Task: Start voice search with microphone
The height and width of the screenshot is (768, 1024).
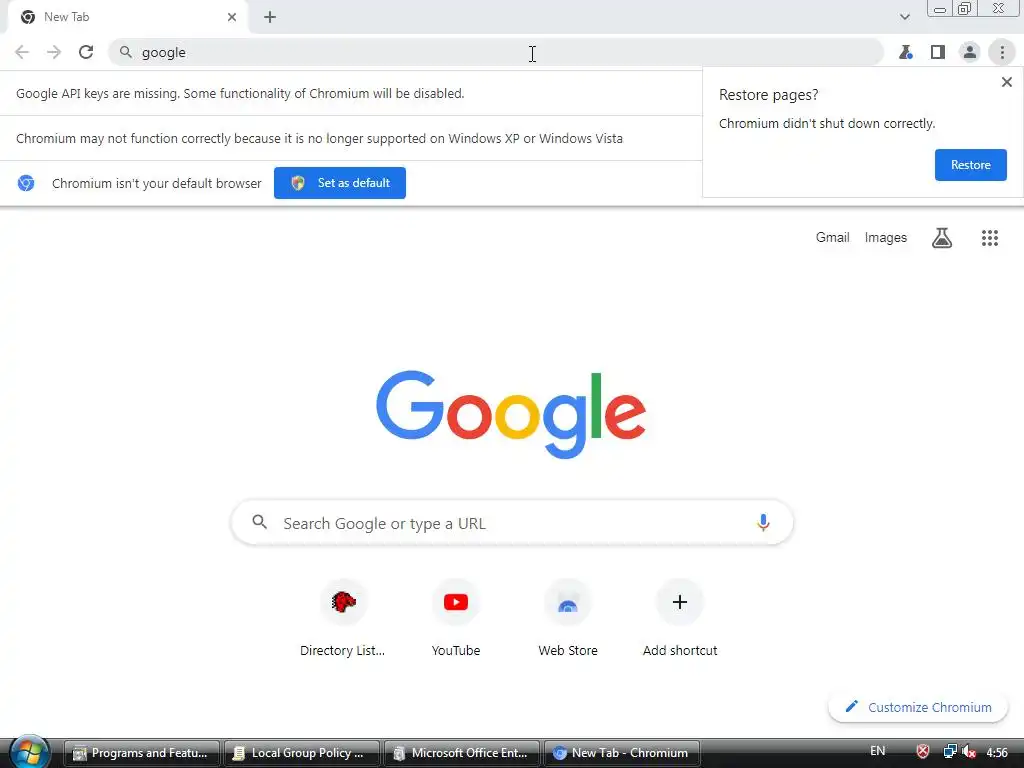Action: click(763, 522)
